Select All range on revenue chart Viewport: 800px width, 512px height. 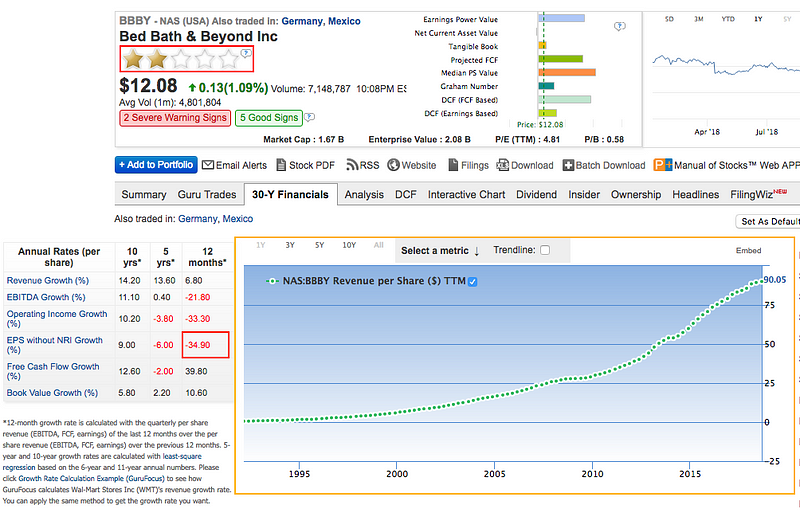(x=378, y=245)
